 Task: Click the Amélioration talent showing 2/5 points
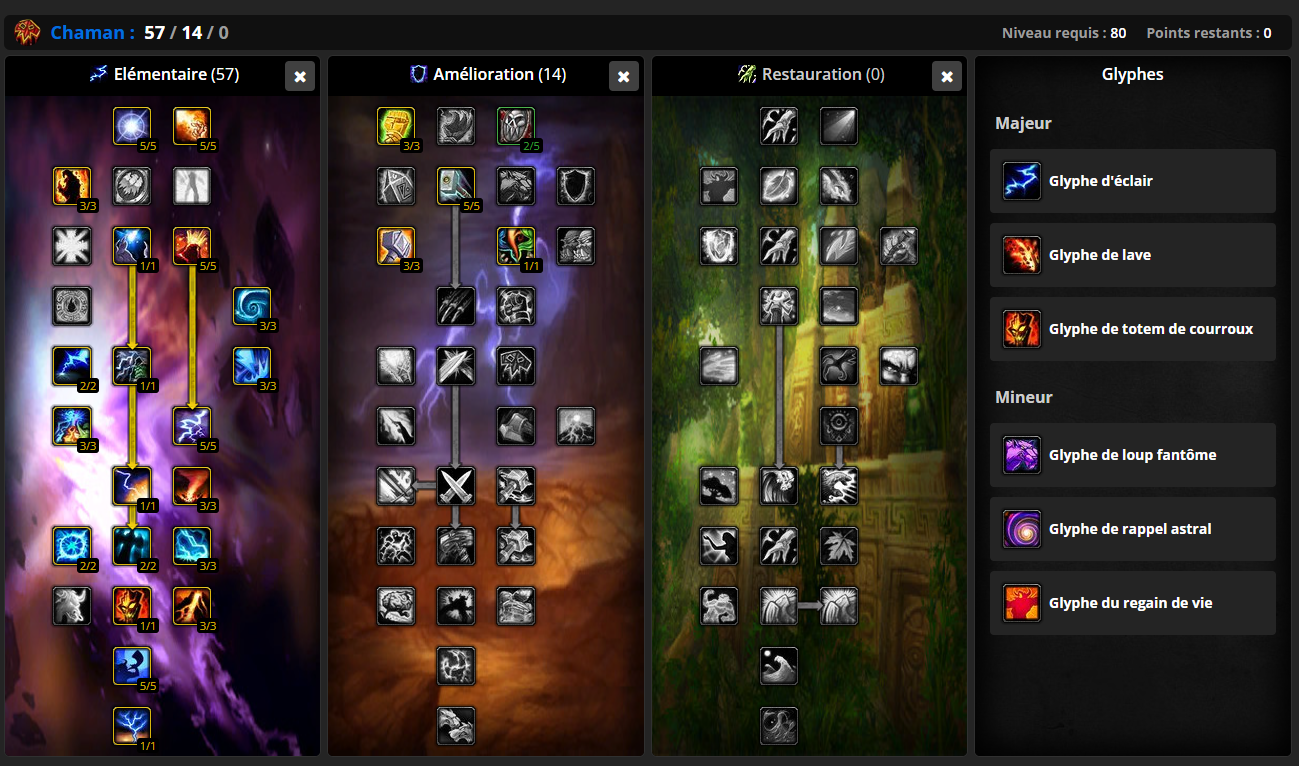click(516, 126)
